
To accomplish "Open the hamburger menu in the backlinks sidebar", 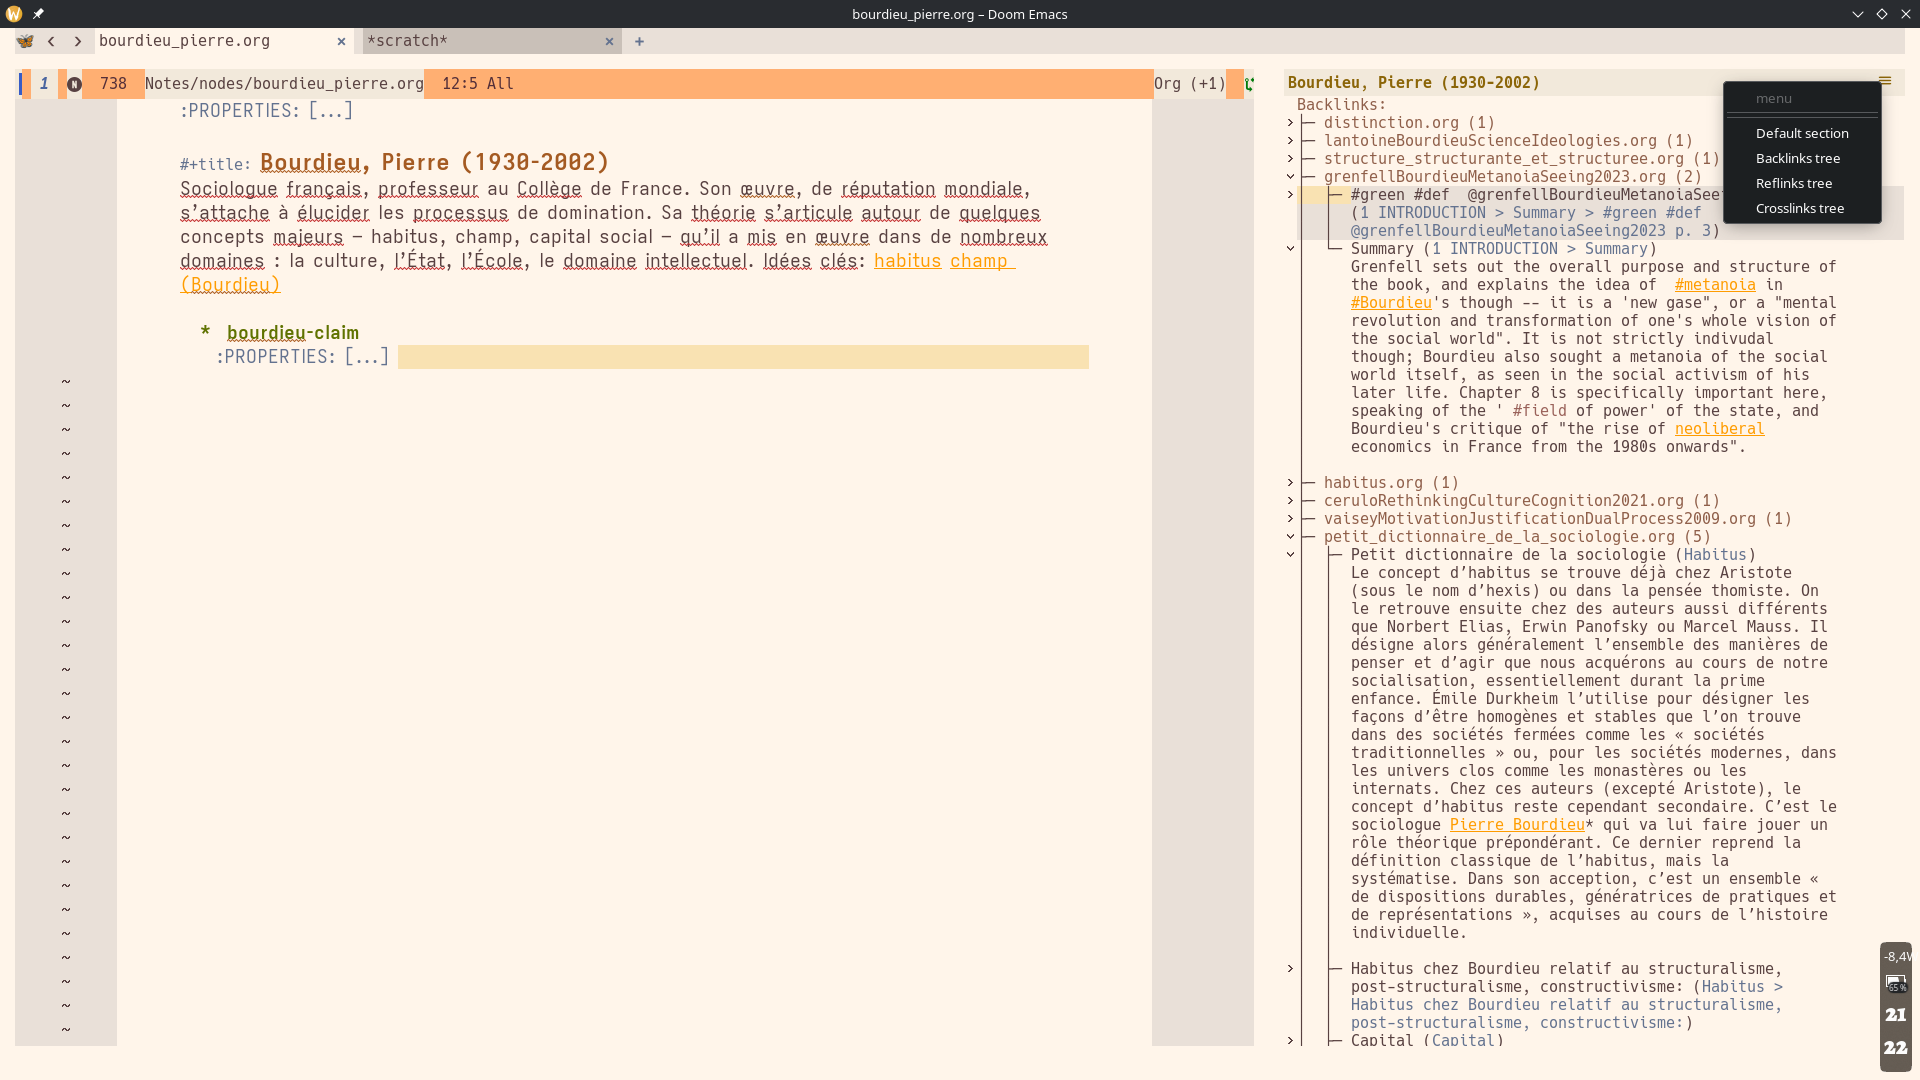I will [1885, 81].
